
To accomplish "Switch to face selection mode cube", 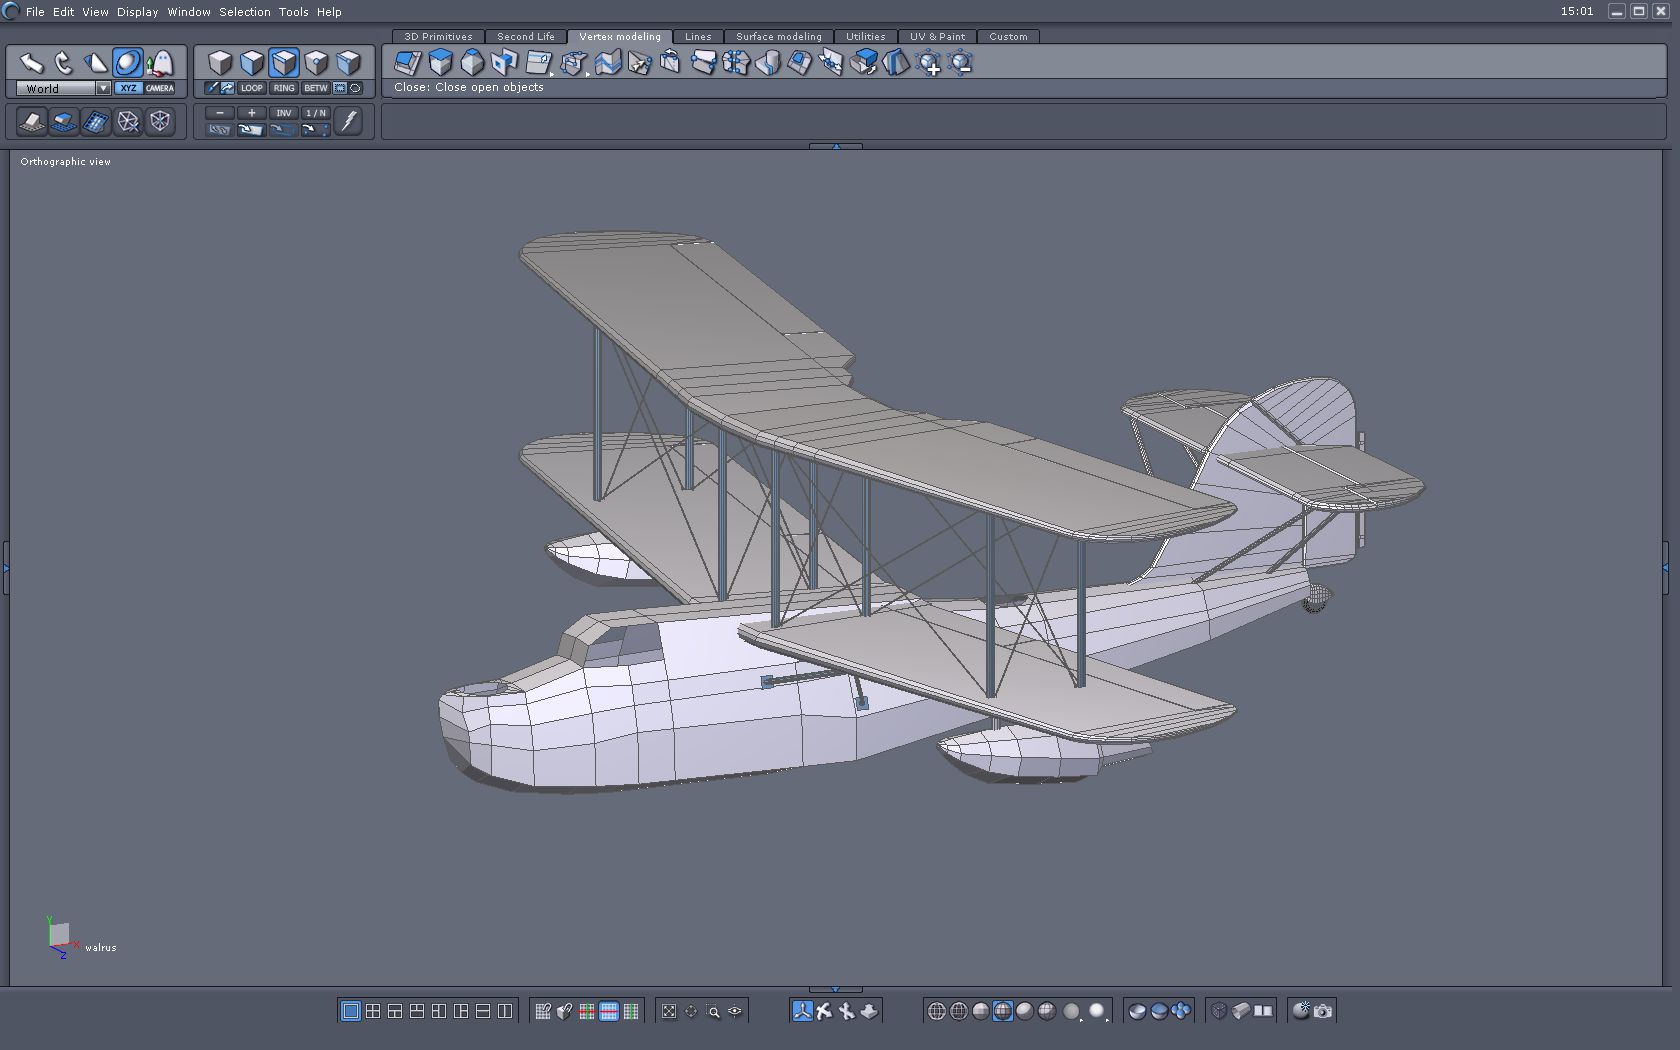I will 252,63.
